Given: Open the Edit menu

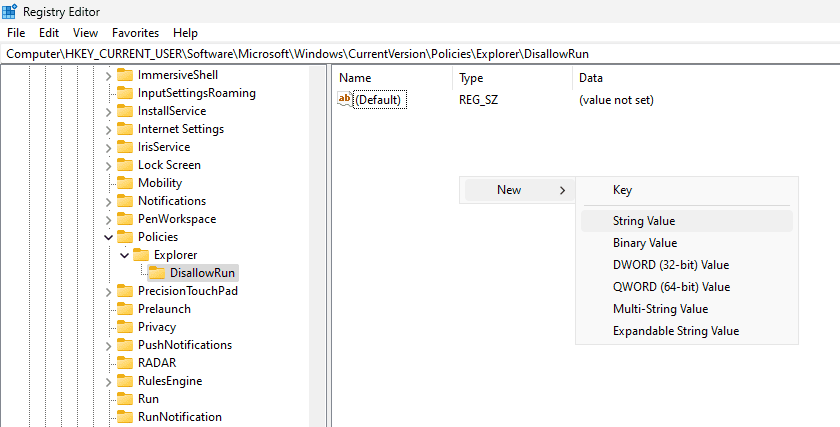Looking at the screenshot, I should pos(49,33).
